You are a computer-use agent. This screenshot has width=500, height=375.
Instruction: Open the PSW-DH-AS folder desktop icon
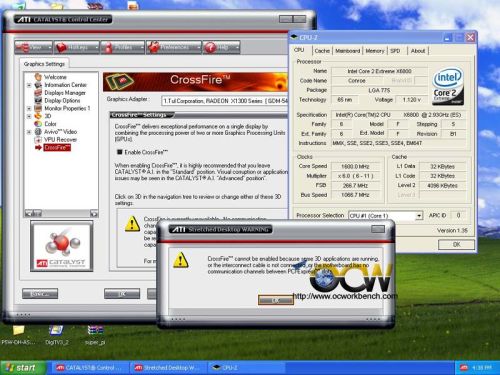pos(18,335)
